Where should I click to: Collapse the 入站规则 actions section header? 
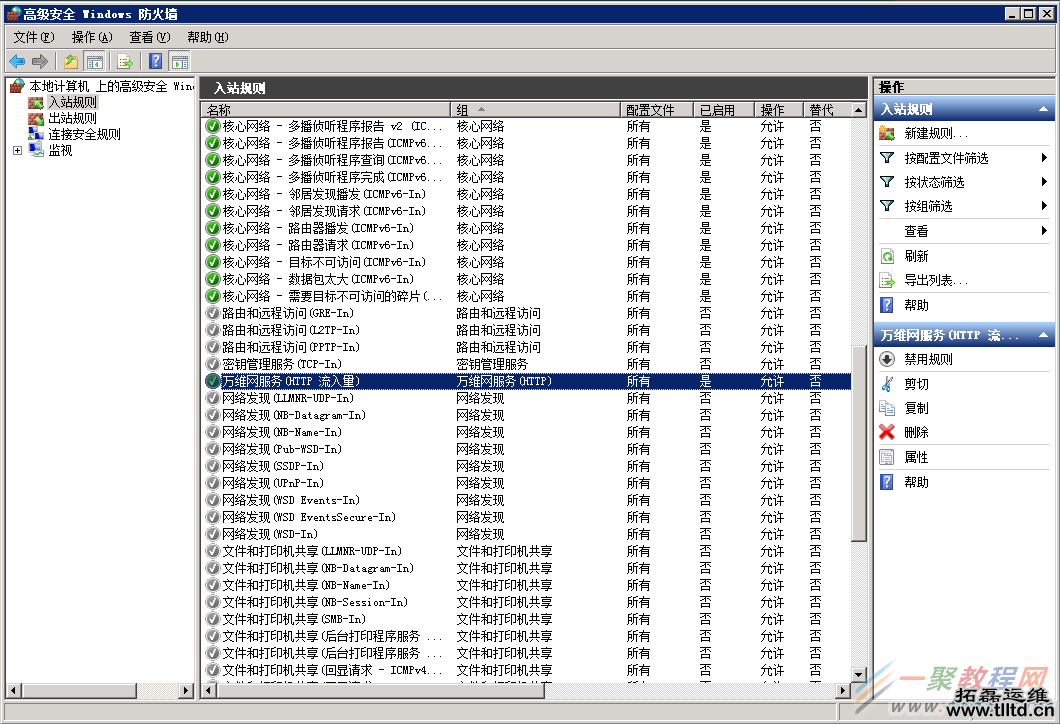pos(1044,109)
